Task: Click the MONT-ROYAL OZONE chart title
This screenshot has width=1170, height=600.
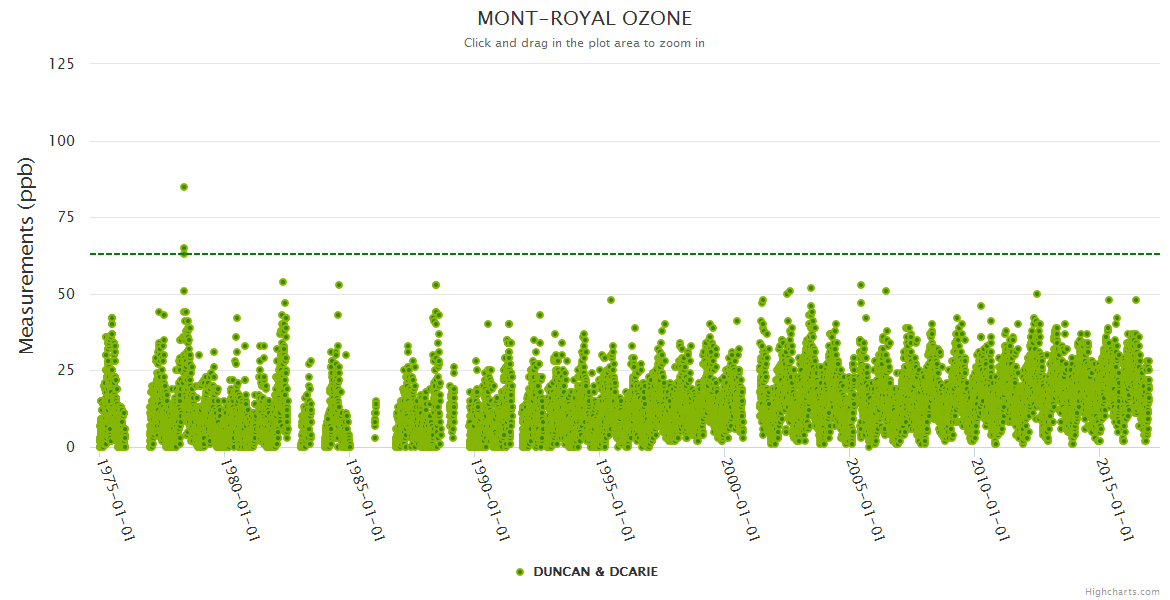Action: click(584, 19)
